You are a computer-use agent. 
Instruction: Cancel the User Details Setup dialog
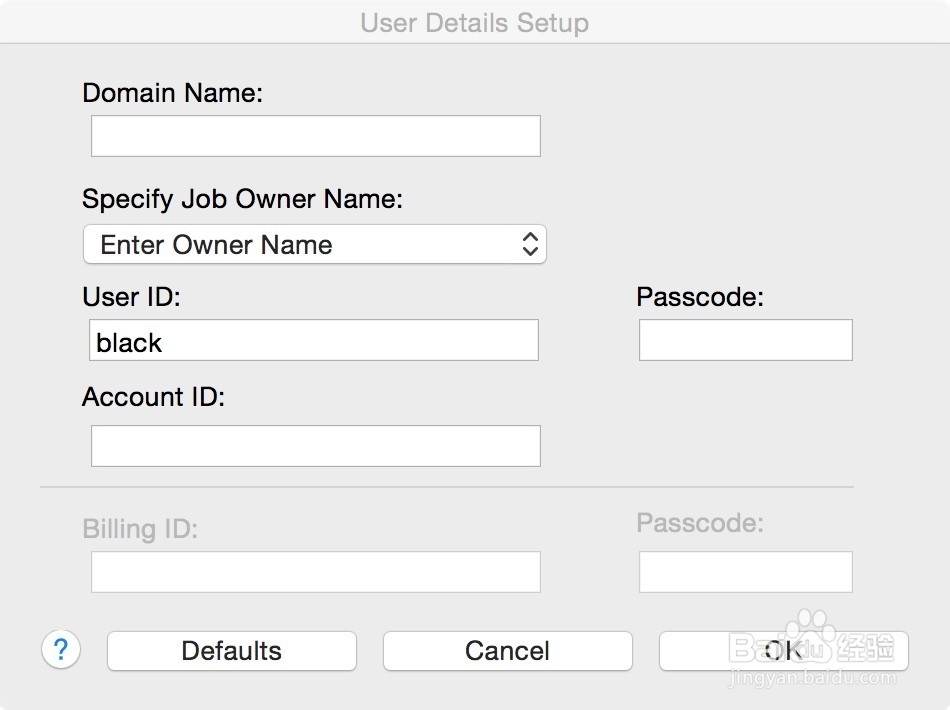[x=507, y=651]
